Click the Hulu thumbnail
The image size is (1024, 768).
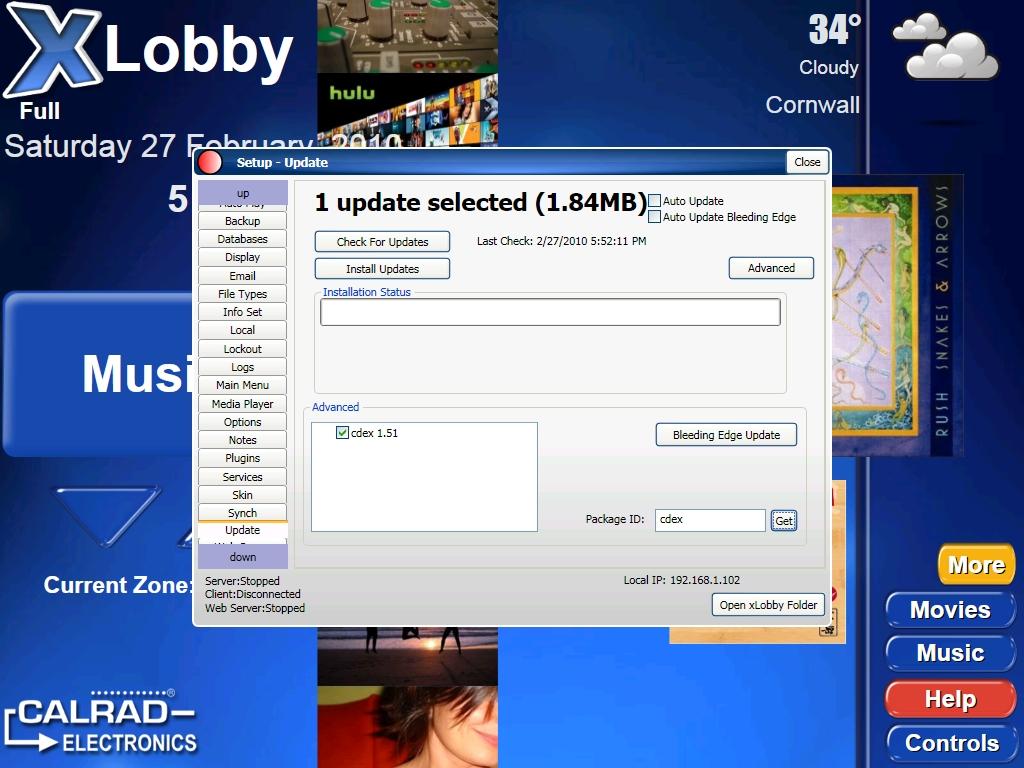pyautogui.click(x=408, y=110)
